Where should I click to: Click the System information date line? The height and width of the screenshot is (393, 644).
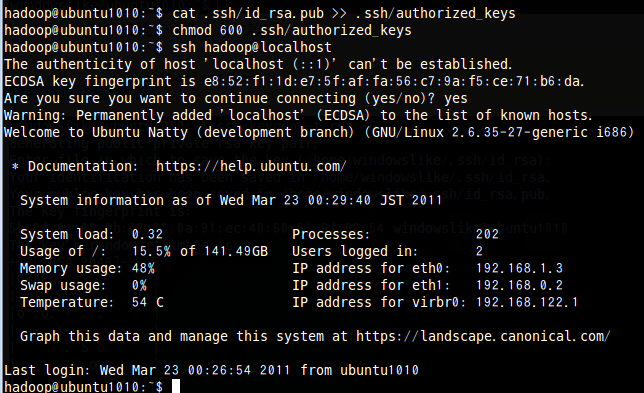pos(231,200)
